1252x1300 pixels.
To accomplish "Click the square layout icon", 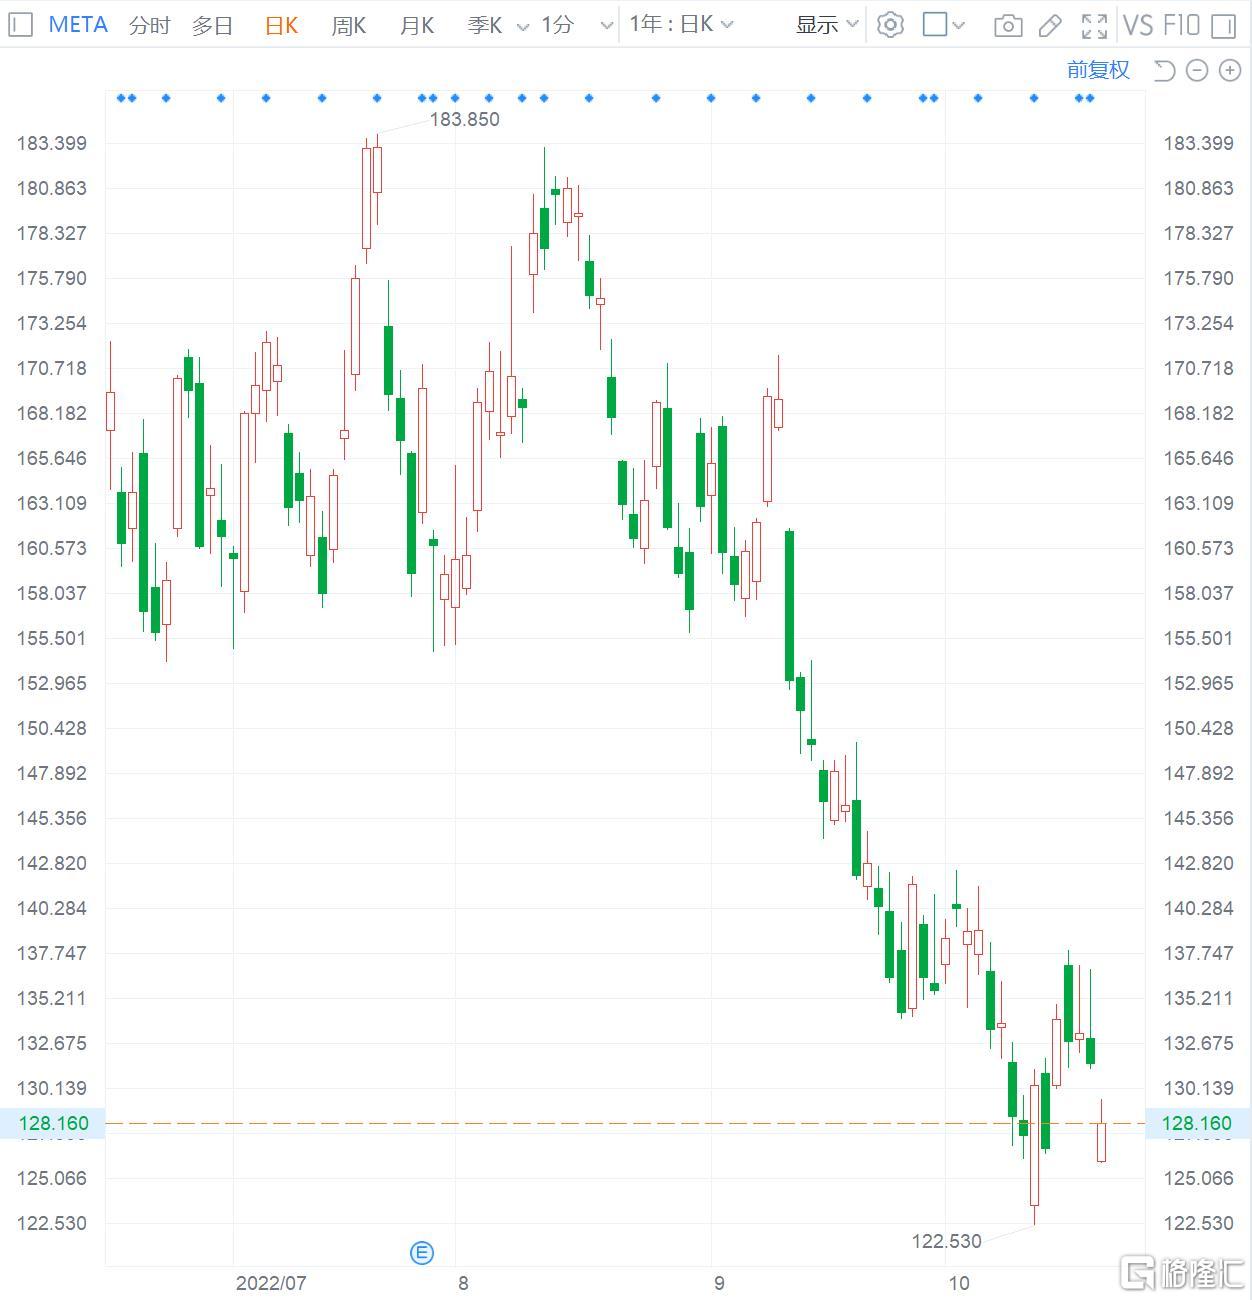I will (x=934, y=25).
